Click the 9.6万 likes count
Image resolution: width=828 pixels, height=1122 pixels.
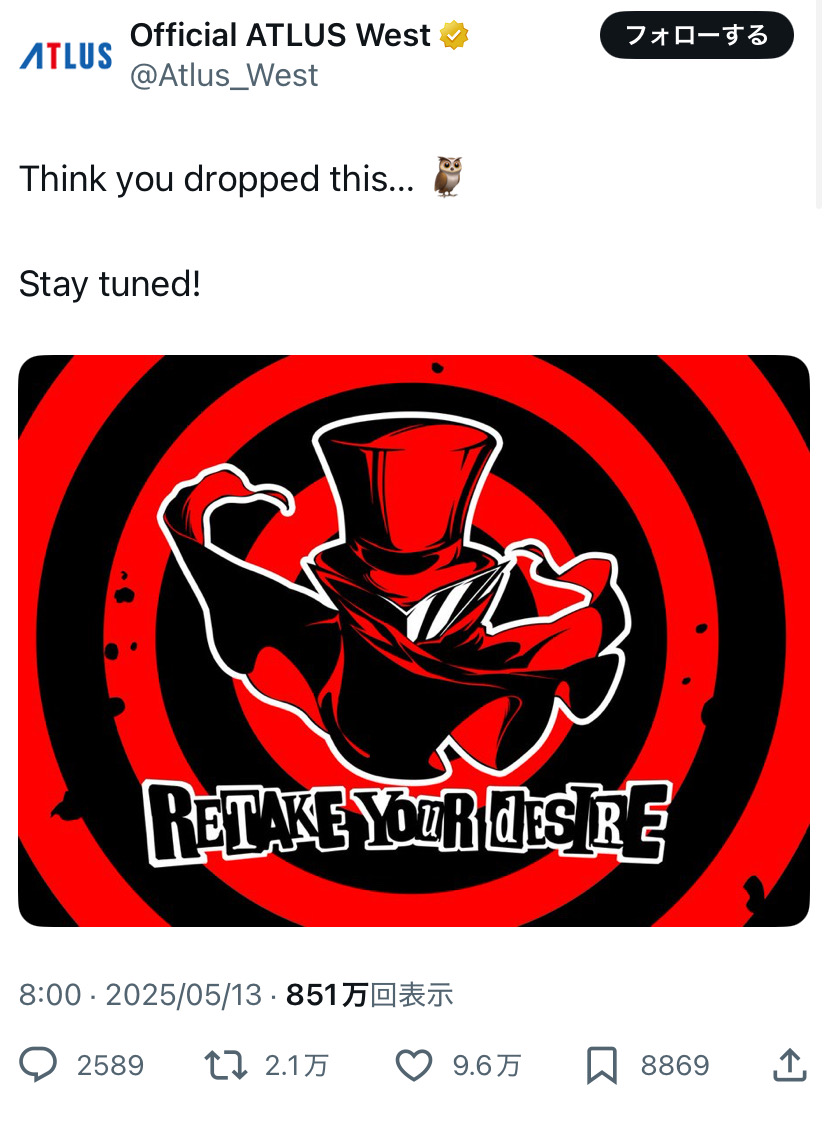tap(487, 1065)
